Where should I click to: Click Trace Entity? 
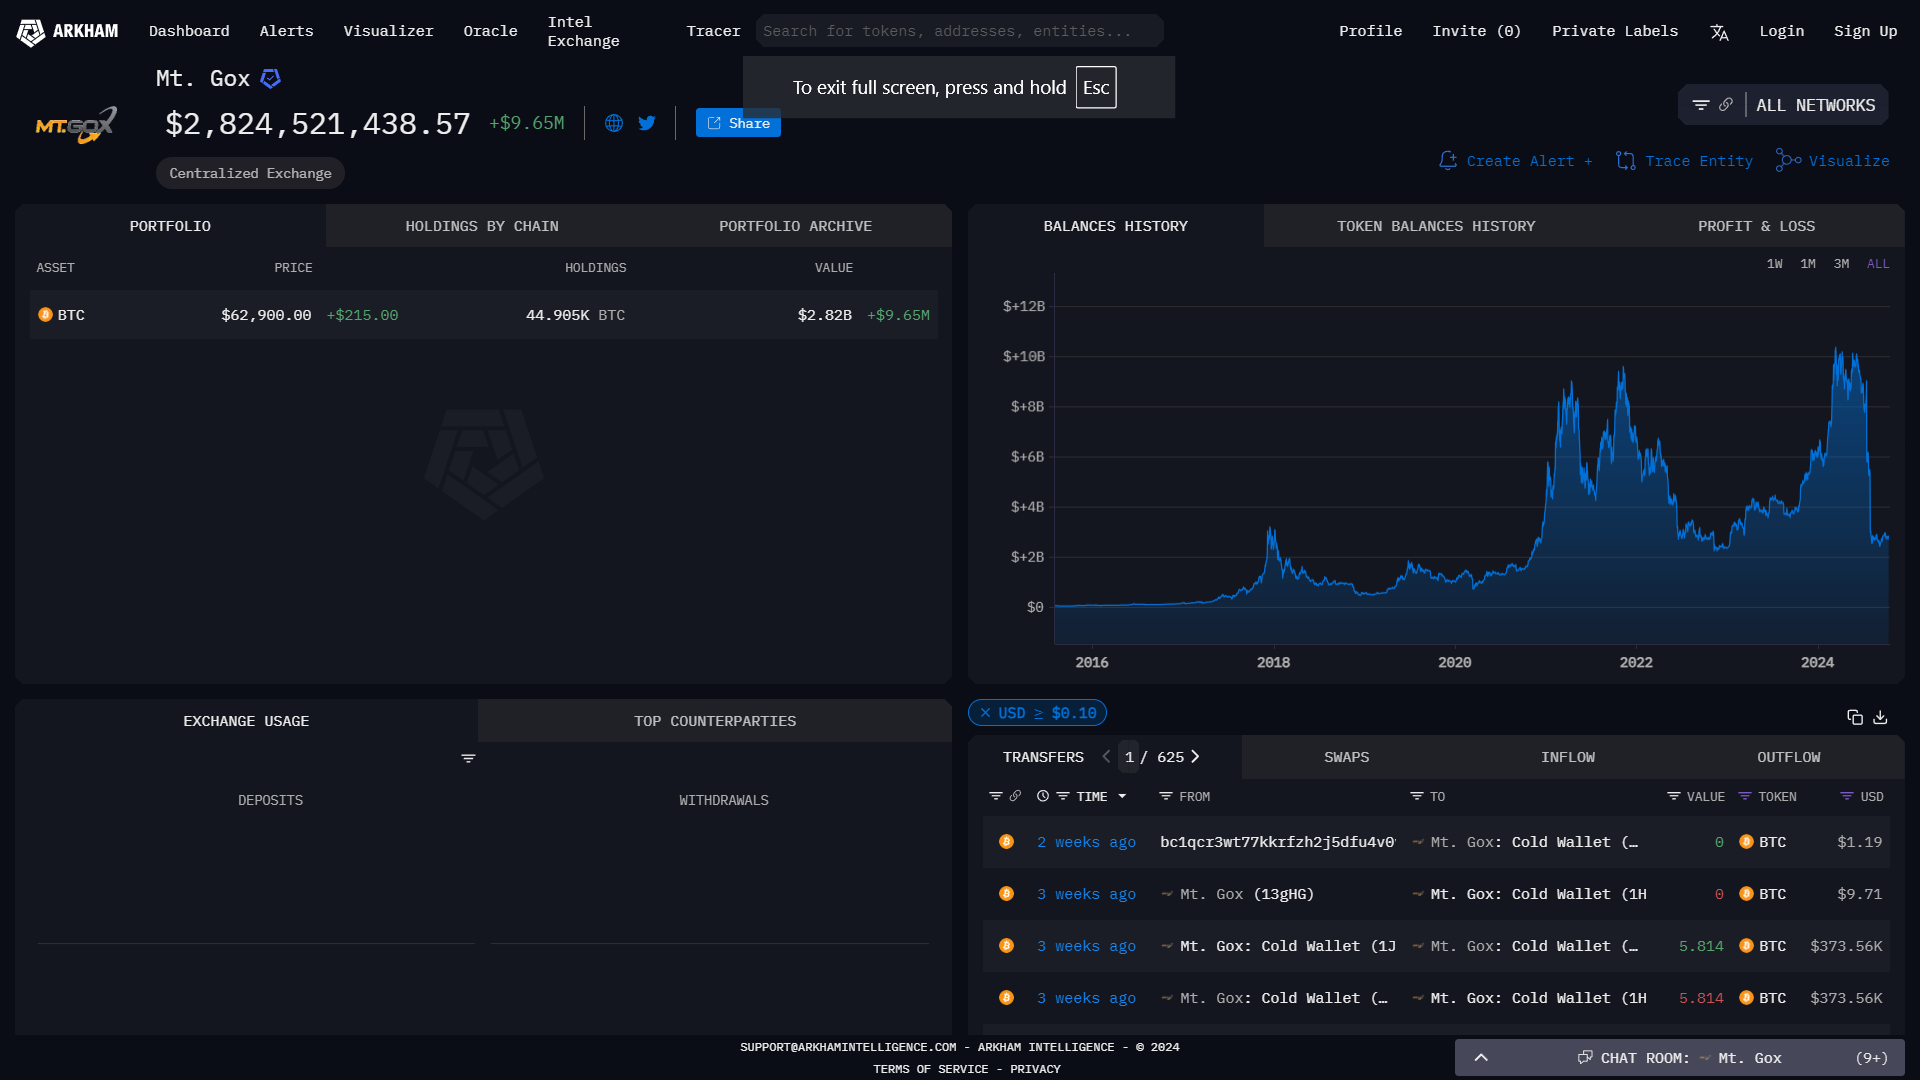tap(1684, 161)
